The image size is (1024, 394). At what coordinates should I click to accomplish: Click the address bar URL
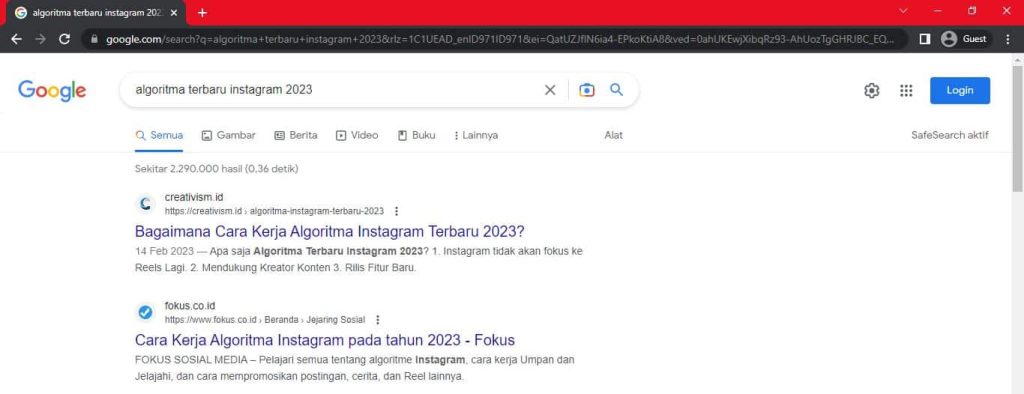point(500,39)
